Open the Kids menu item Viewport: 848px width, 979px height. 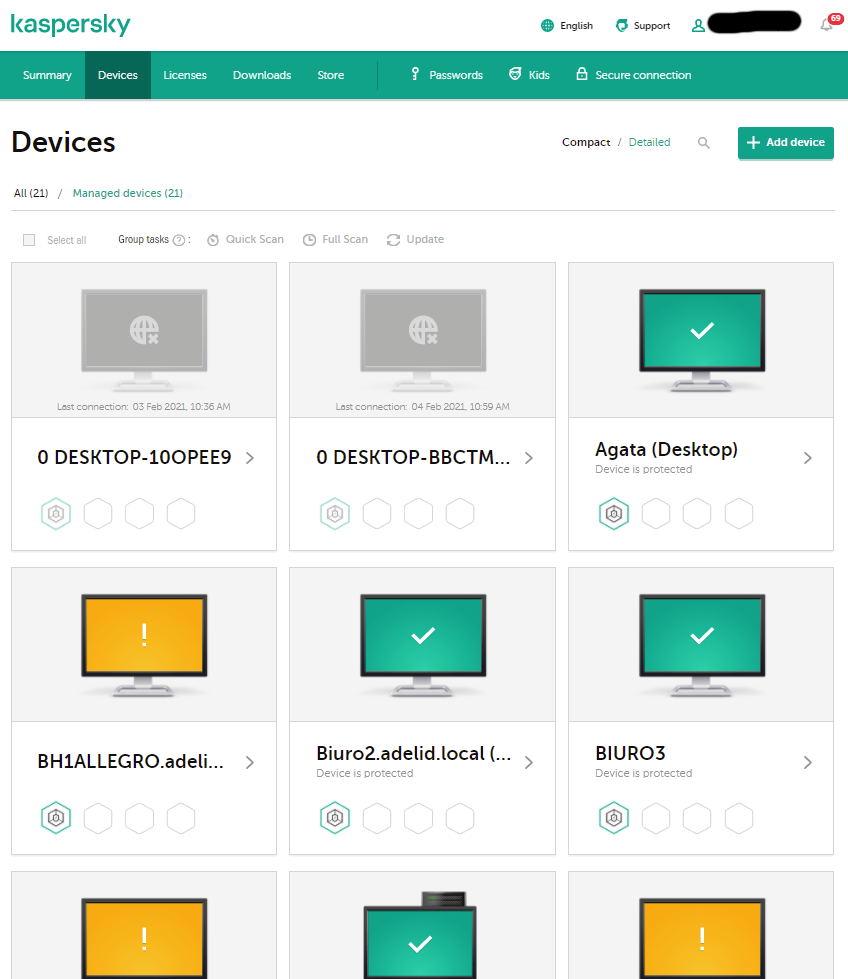tap(530, 75)
